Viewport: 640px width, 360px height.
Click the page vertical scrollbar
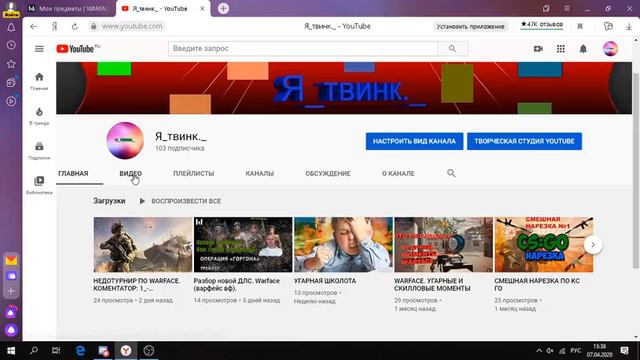636,171
